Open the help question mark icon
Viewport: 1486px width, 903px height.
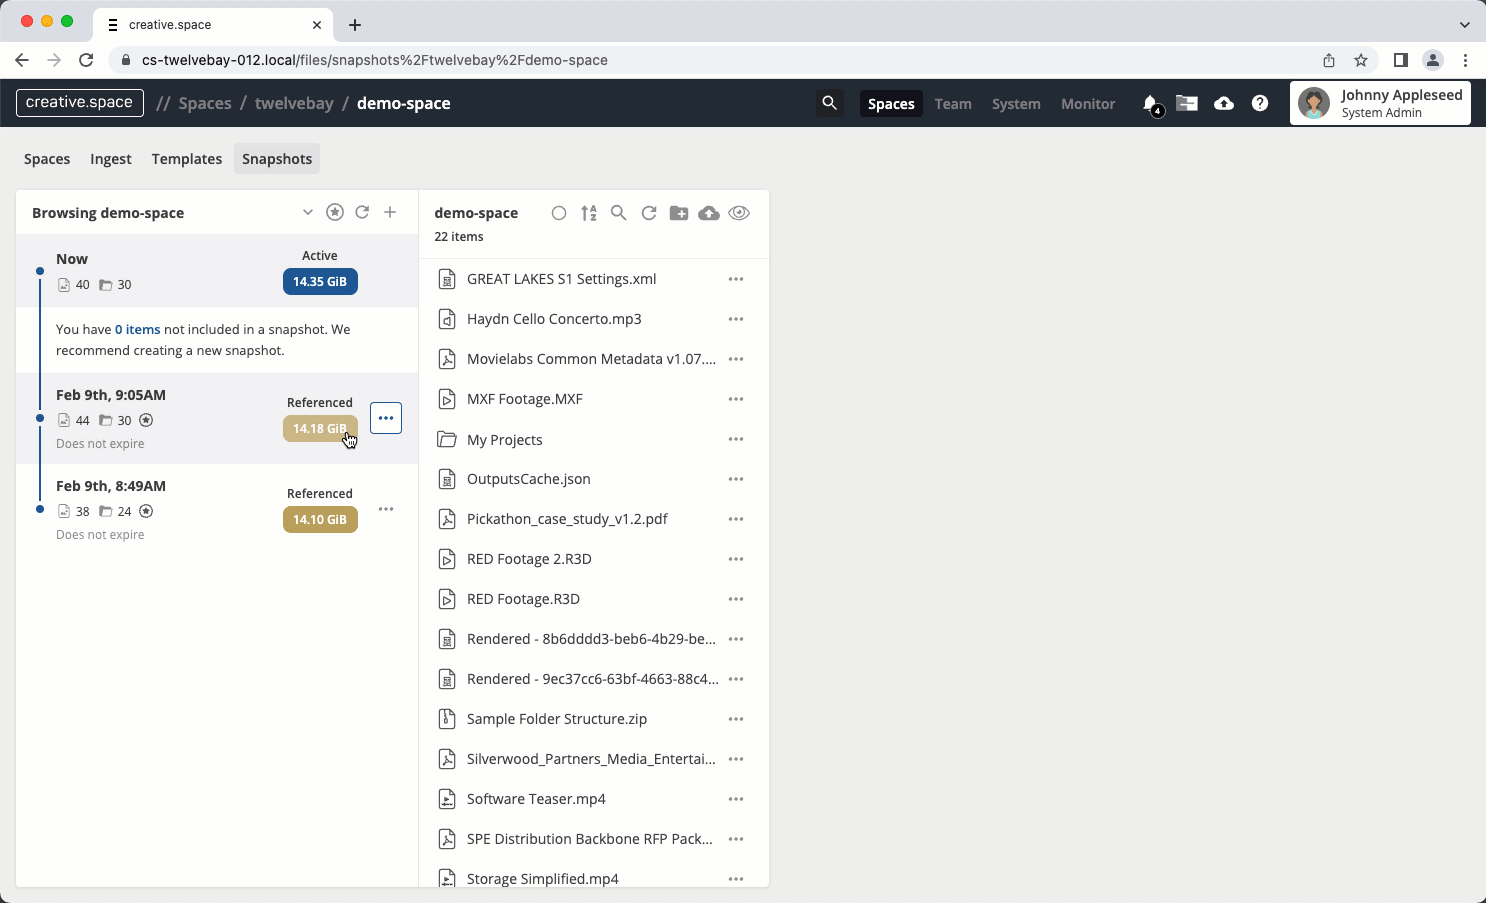coord(1260,103)
